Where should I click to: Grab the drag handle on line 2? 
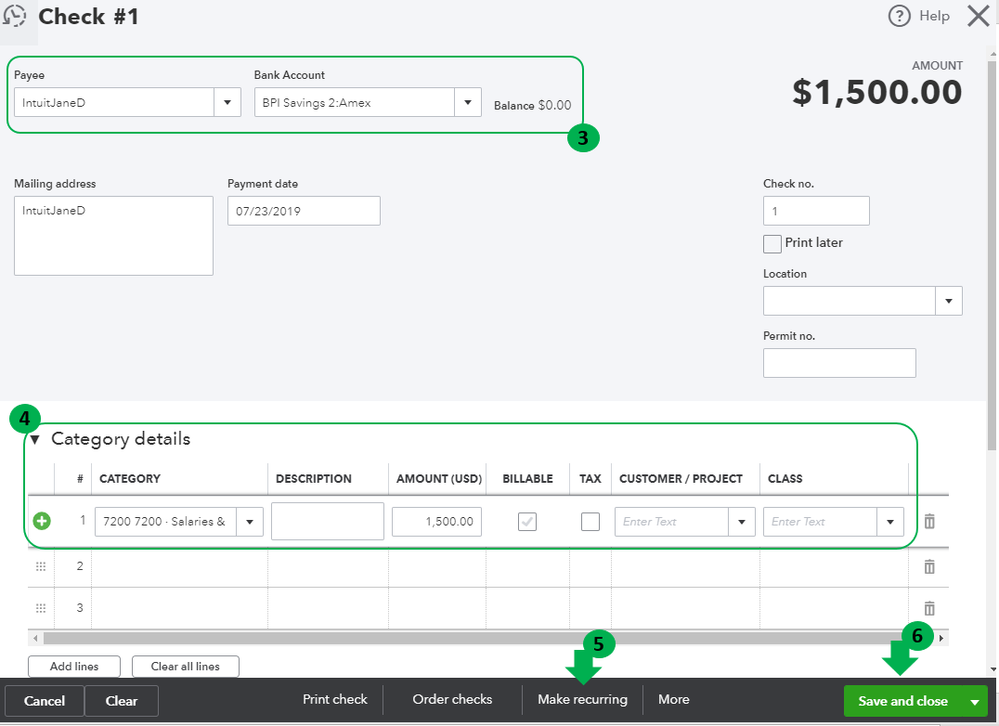tap(41, 566)
